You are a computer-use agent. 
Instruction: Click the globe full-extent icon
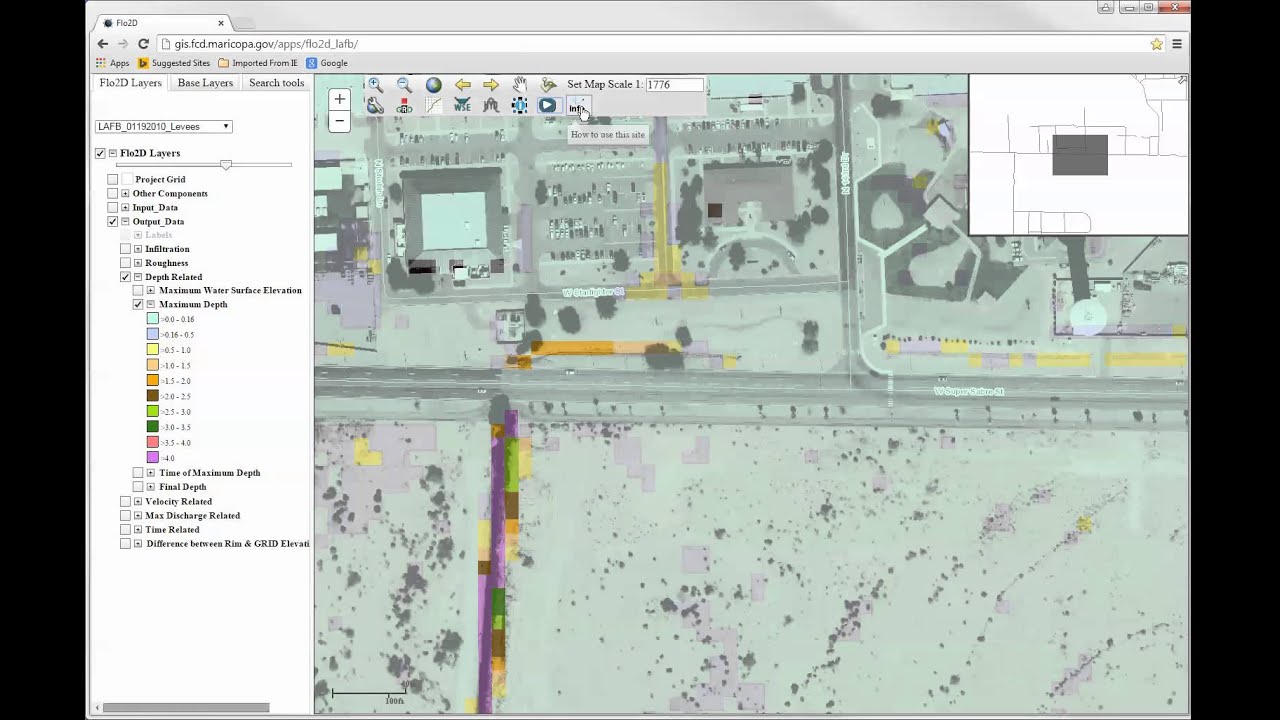click(433, 85)
